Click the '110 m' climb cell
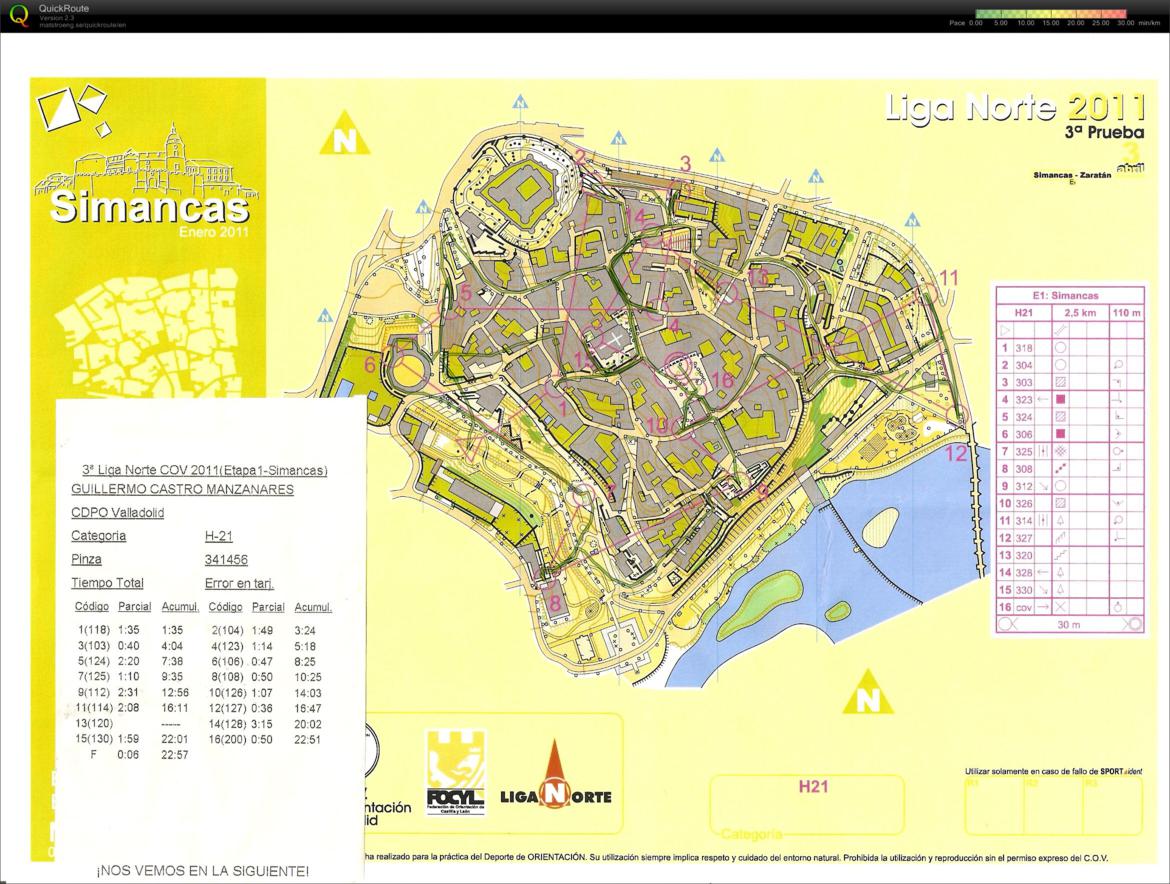1170x884 pixels. (1126, 313)
